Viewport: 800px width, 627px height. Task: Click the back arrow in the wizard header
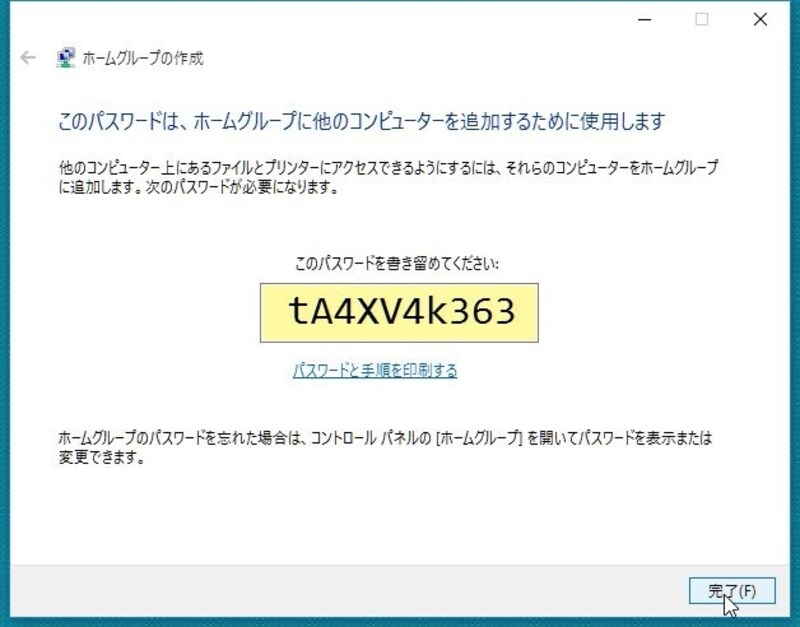tap(28, 58)
